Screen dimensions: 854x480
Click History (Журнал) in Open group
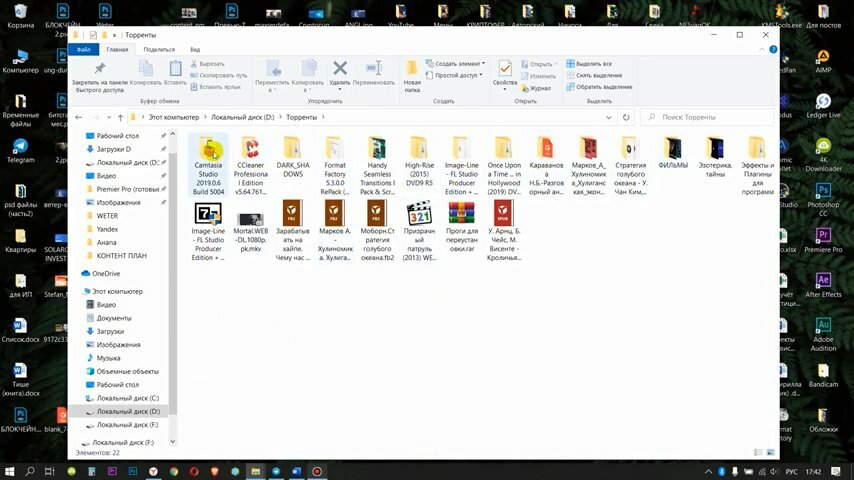click(x=536, y=88)
